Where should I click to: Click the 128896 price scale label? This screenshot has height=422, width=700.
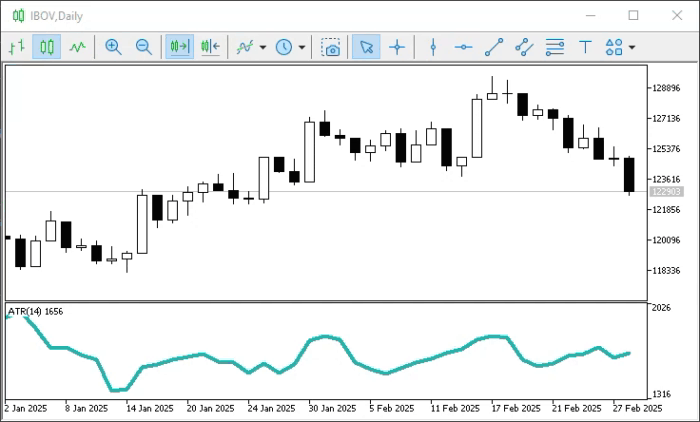(x=667, y=88)
